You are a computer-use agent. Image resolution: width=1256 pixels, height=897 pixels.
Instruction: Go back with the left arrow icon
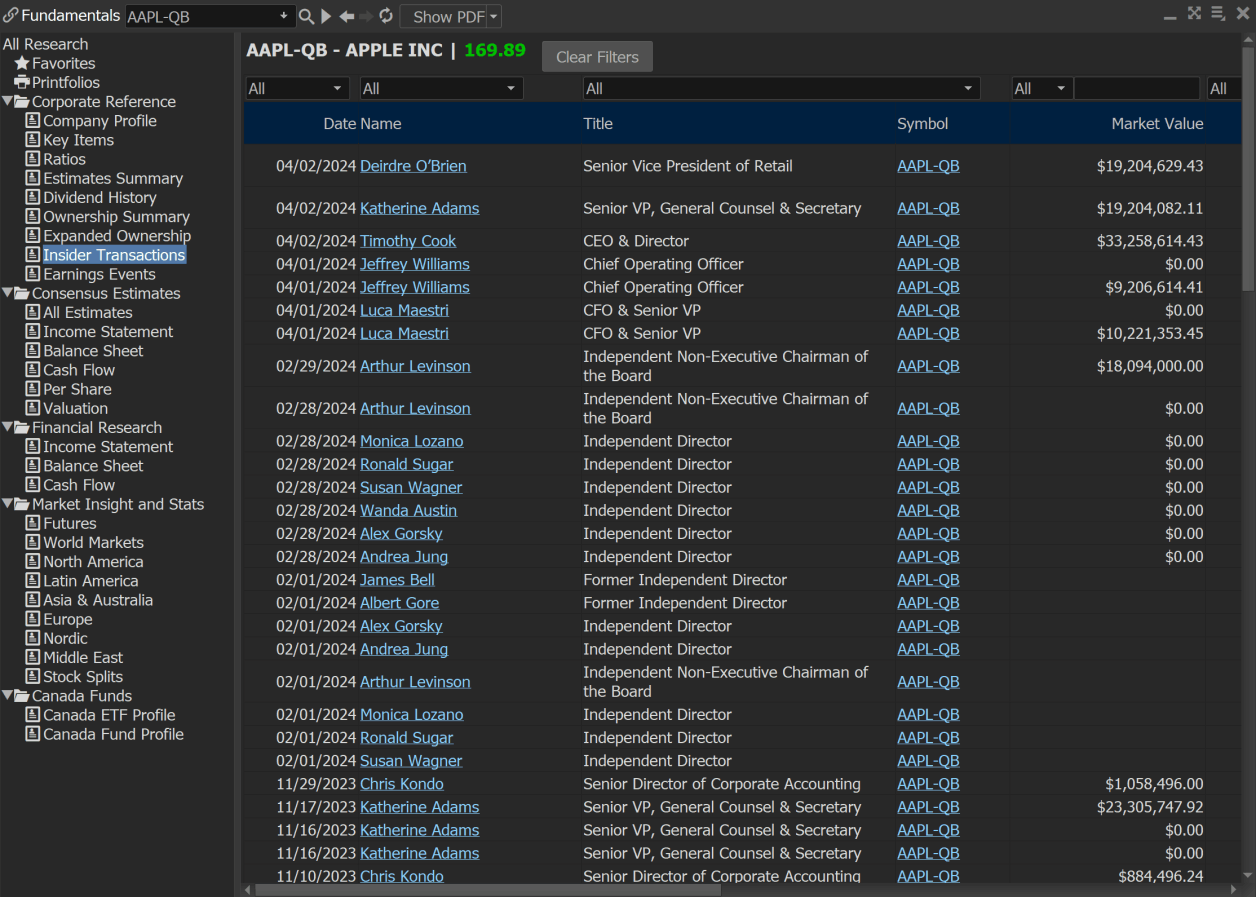[x=347, y=17]
